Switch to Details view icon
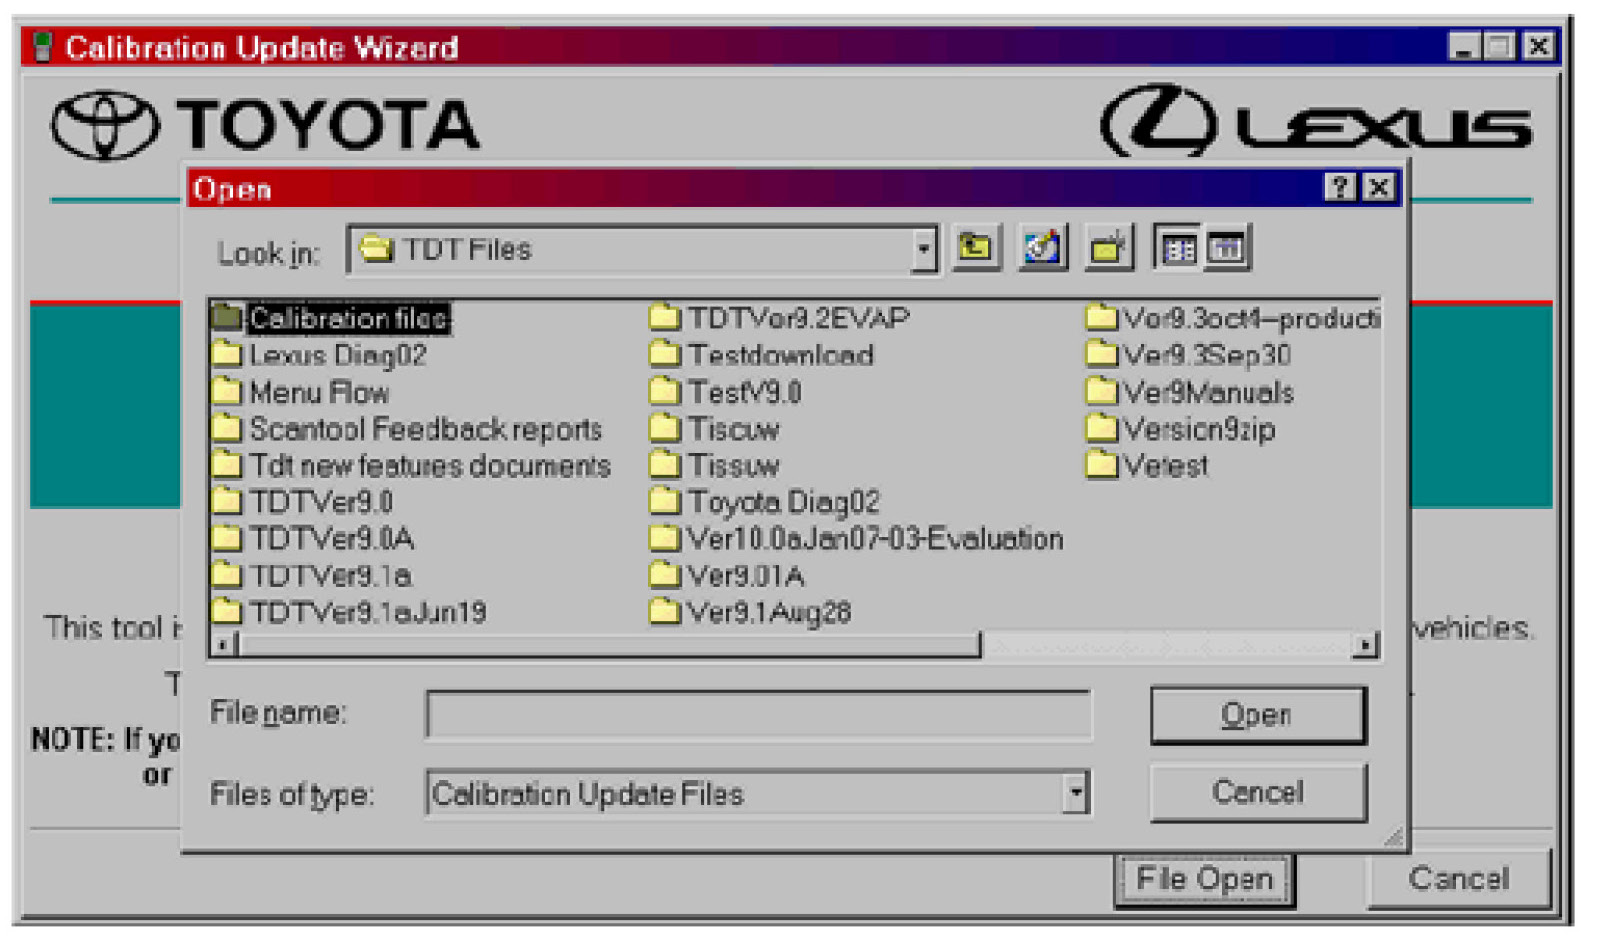 point(1225,248)
